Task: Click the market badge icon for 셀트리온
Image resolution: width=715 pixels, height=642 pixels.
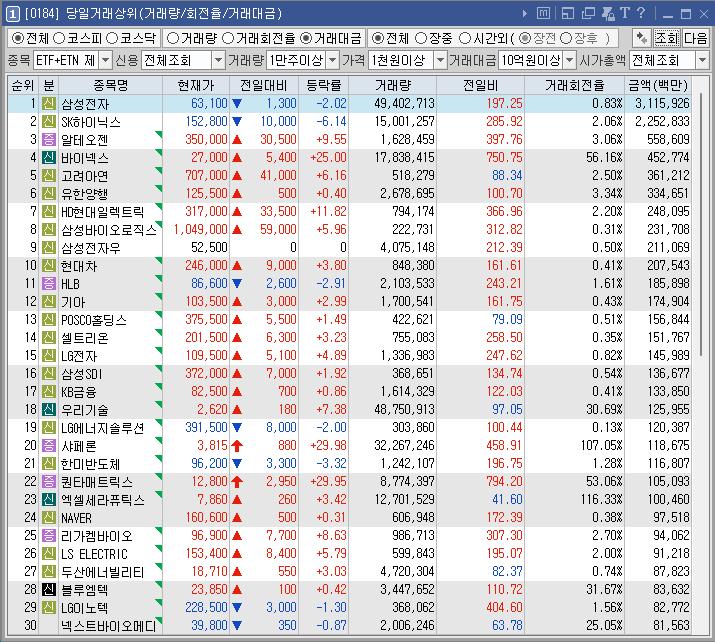Action: click(x=49, y=337)
